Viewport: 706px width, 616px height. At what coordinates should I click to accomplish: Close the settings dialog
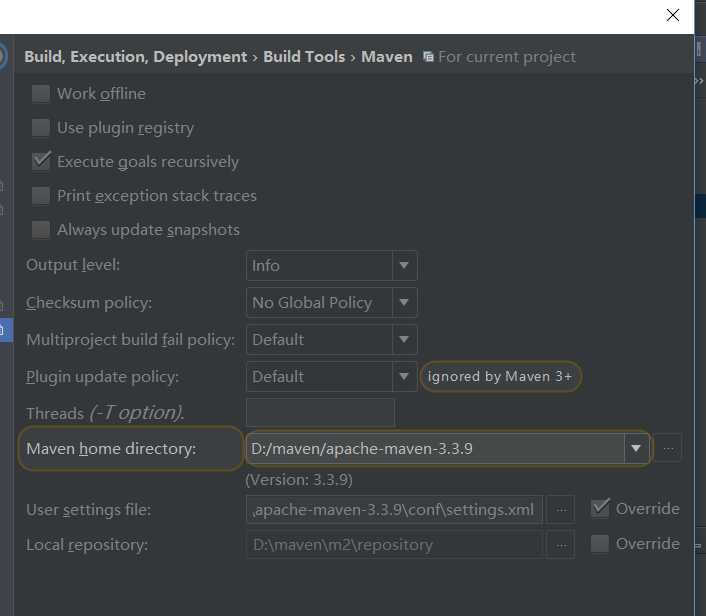(673, 15)
